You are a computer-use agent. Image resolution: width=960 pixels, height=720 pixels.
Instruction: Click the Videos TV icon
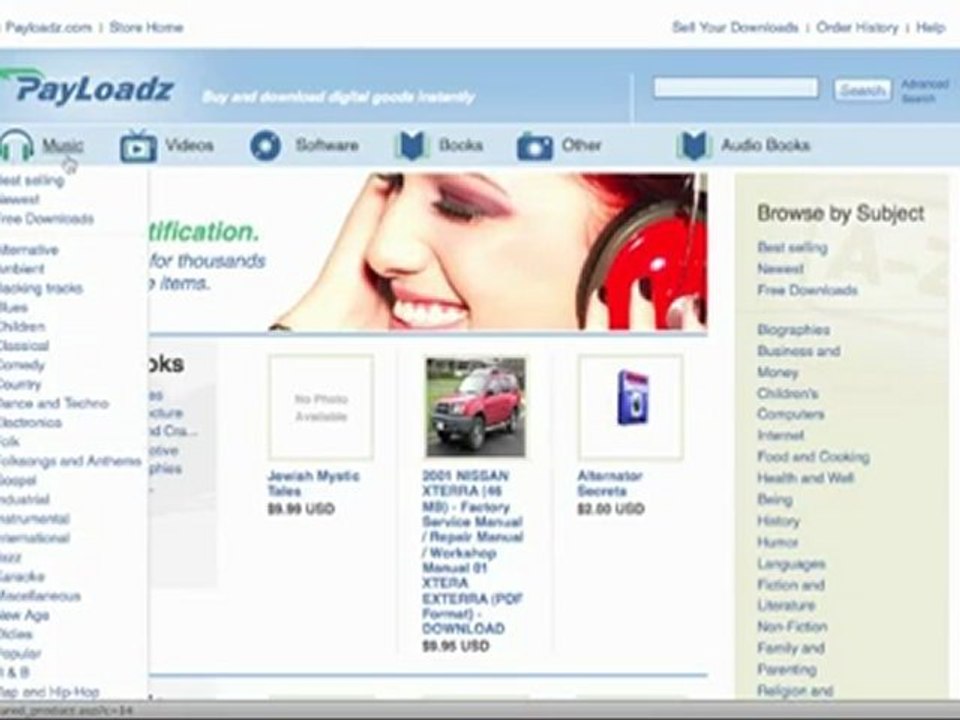point(138,146)
